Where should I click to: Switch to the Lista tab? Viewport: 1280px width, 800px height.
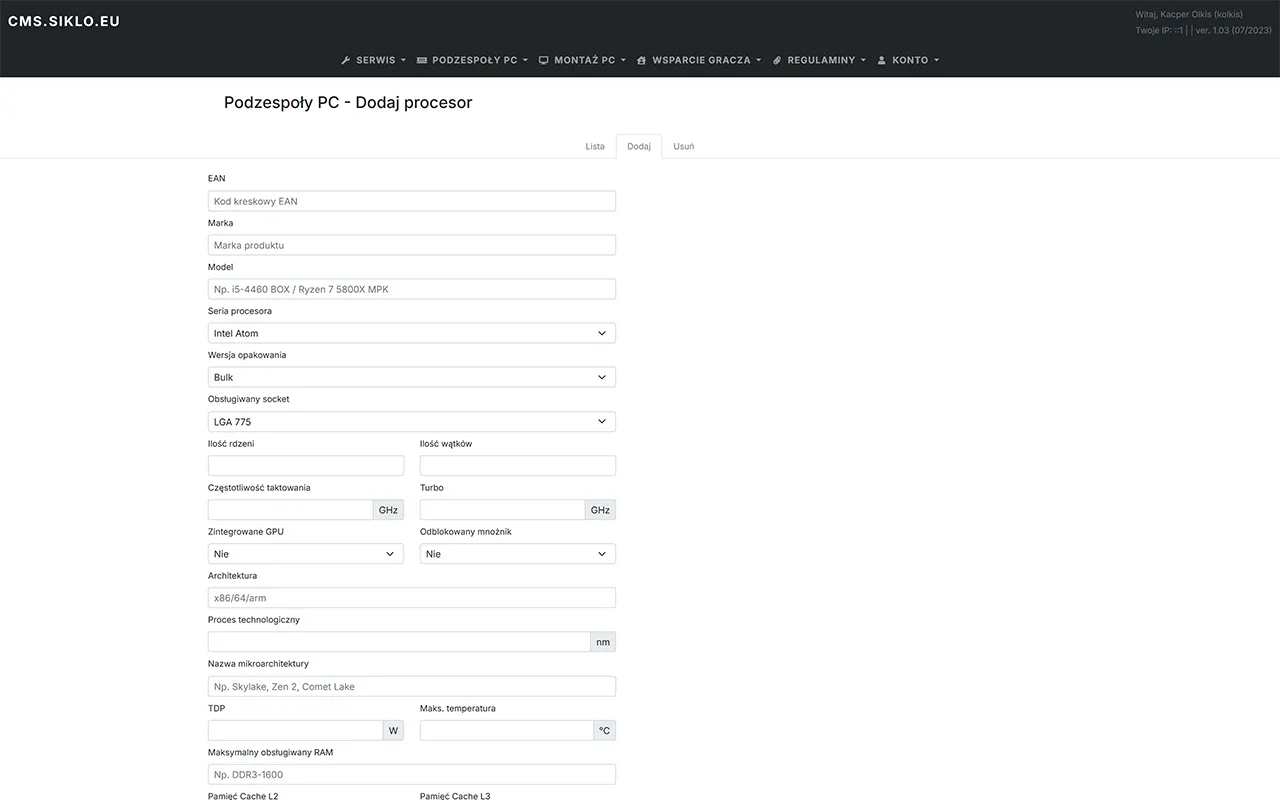click(x=595, y=146)
